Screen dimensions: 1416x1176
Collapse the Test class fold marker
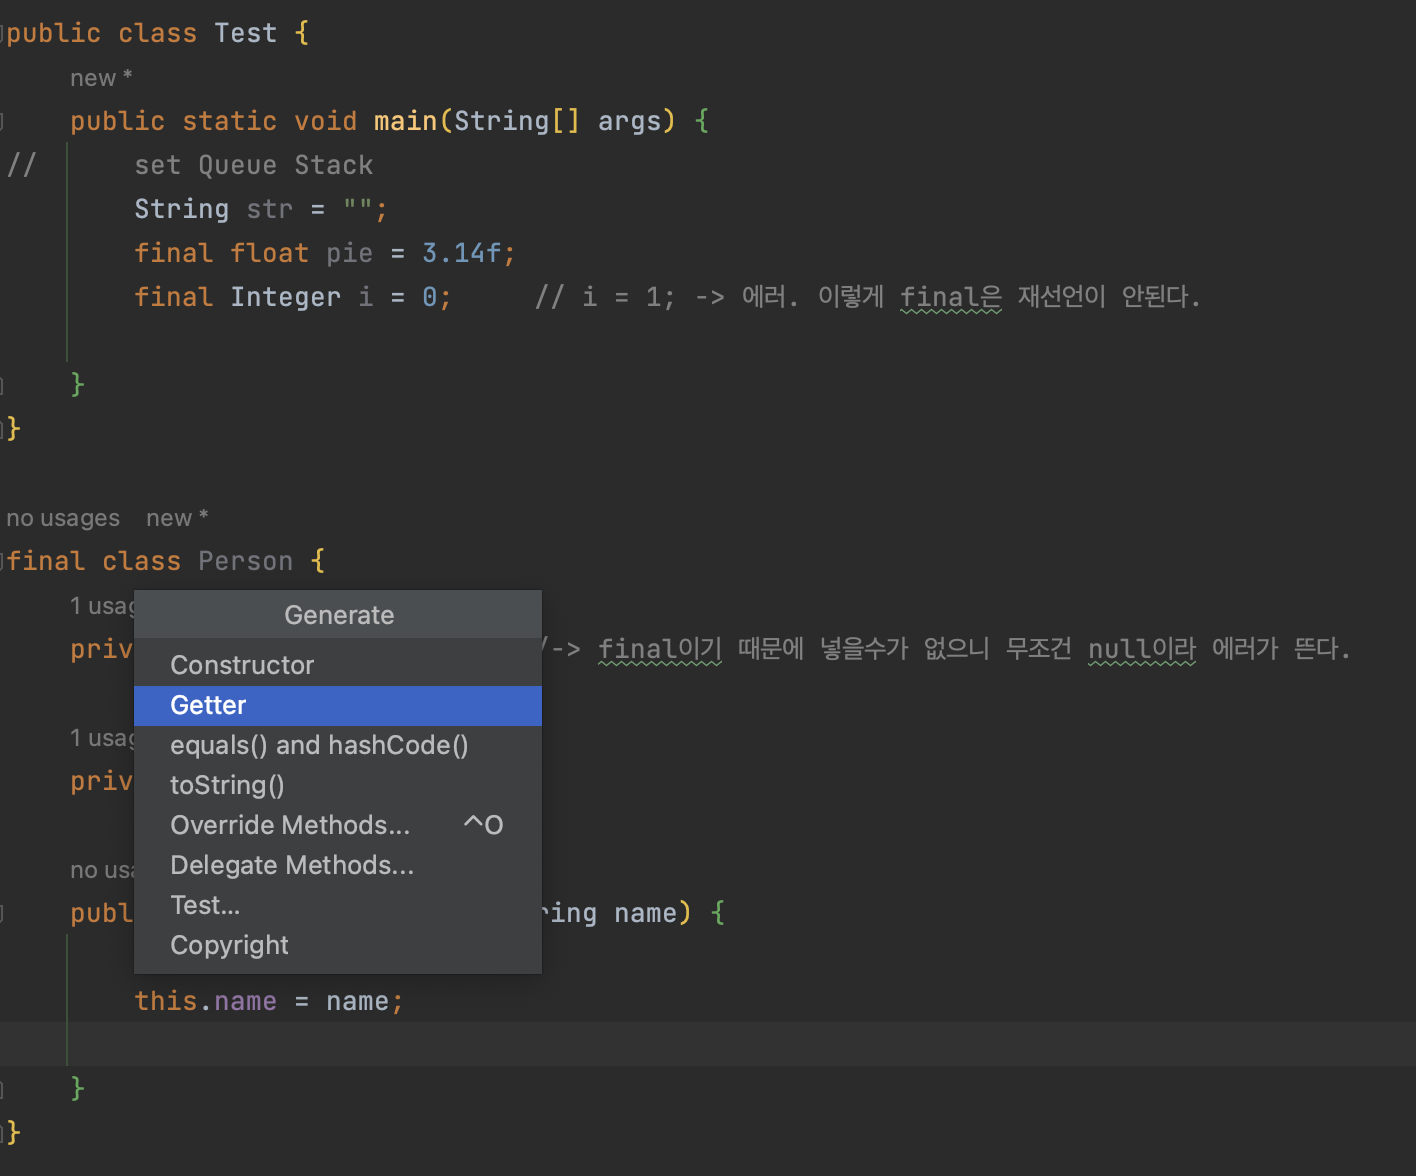(2, 33)
